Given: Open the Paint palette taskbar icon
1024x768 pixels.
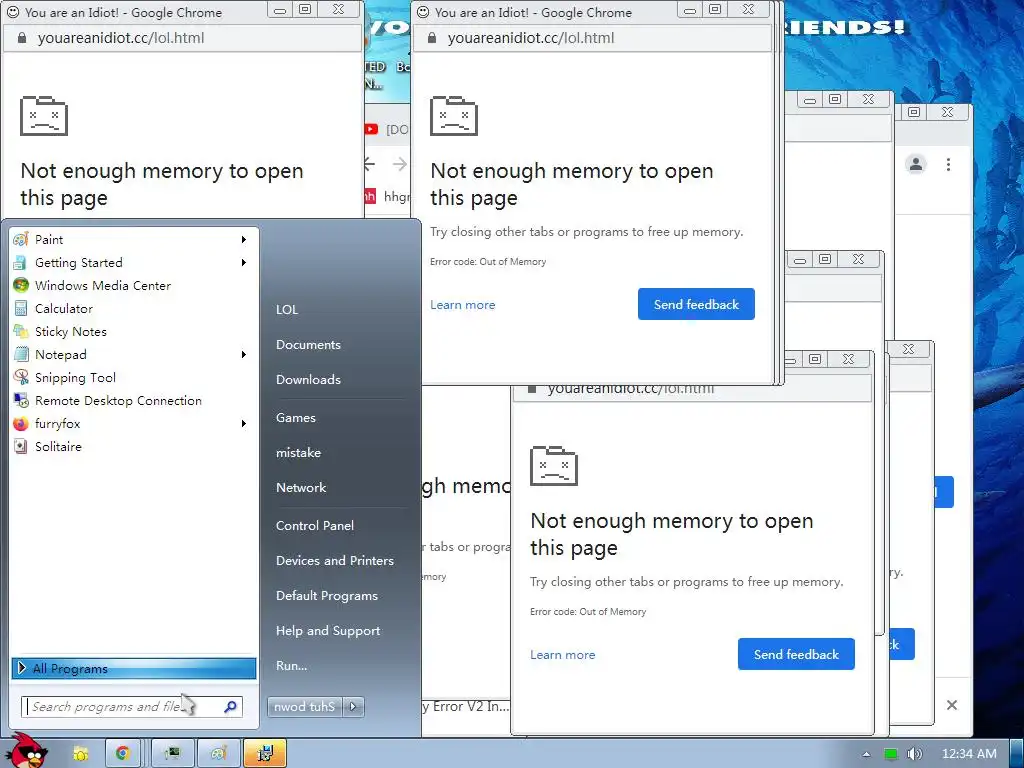Looking at the screenshot, I should (218, 754).
